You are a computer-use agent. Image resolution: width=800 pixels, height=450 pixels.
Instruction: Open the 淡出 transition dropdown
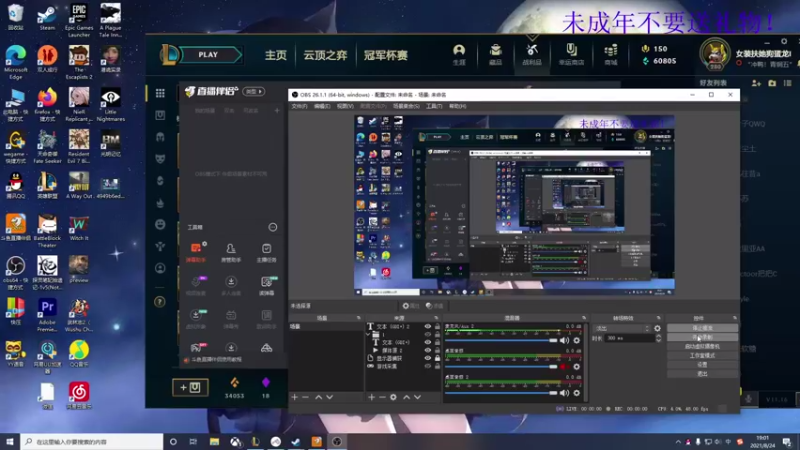pyautogui.click(x=622, y=329)
